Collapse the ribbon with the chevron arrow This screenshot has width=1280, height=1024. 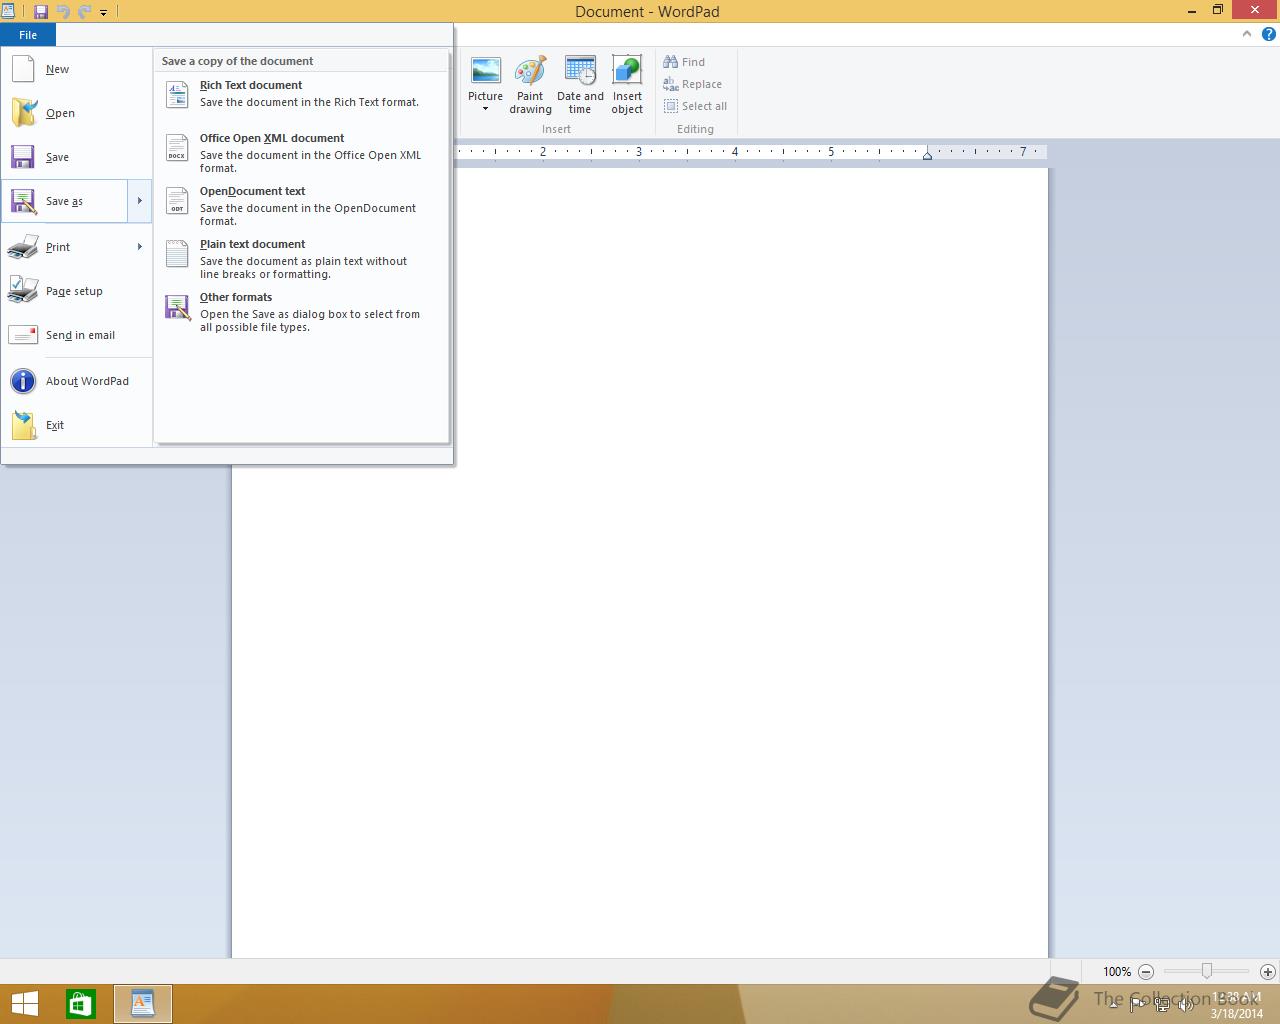1247,34
